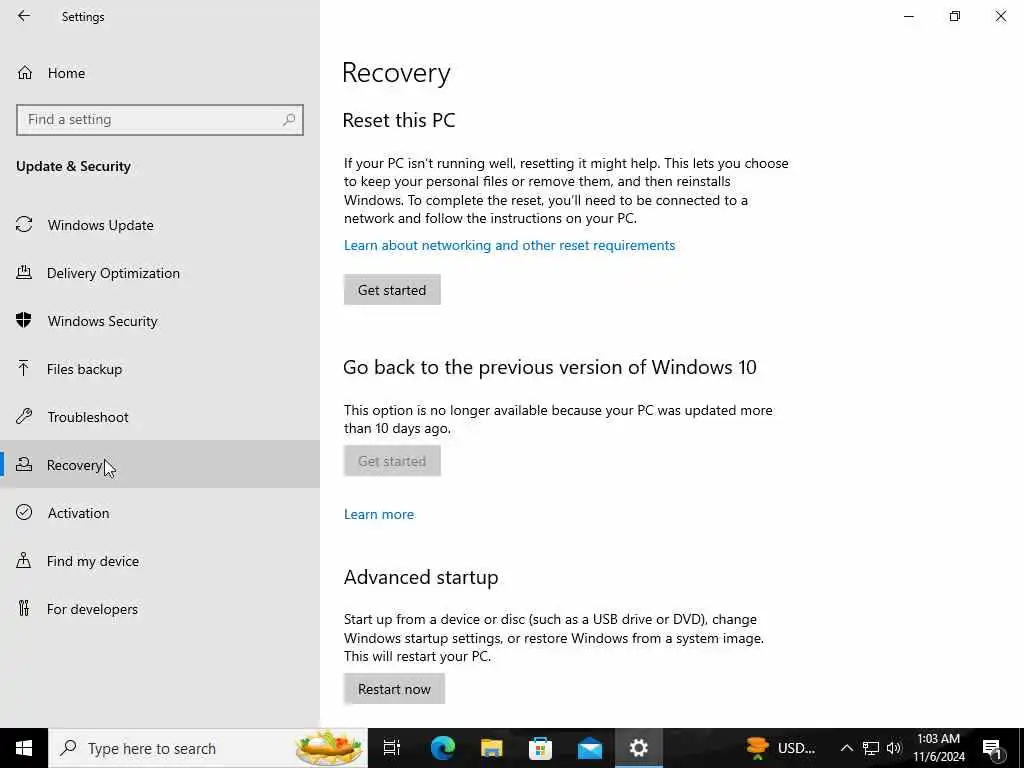1024x768 pixels.
Task: Click Restart now under Advanced startup
Action: coord(394,689)
